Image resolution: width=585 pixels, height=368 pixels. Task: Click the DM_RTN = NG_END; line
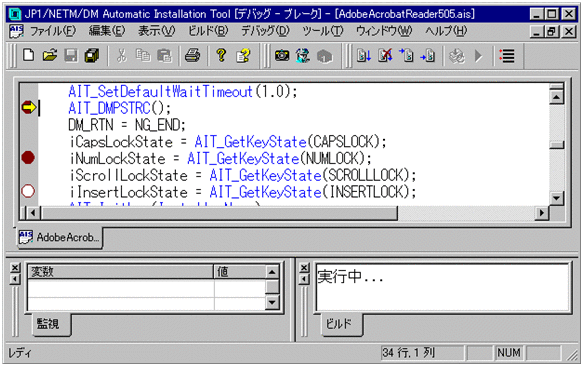click(127, 125)
